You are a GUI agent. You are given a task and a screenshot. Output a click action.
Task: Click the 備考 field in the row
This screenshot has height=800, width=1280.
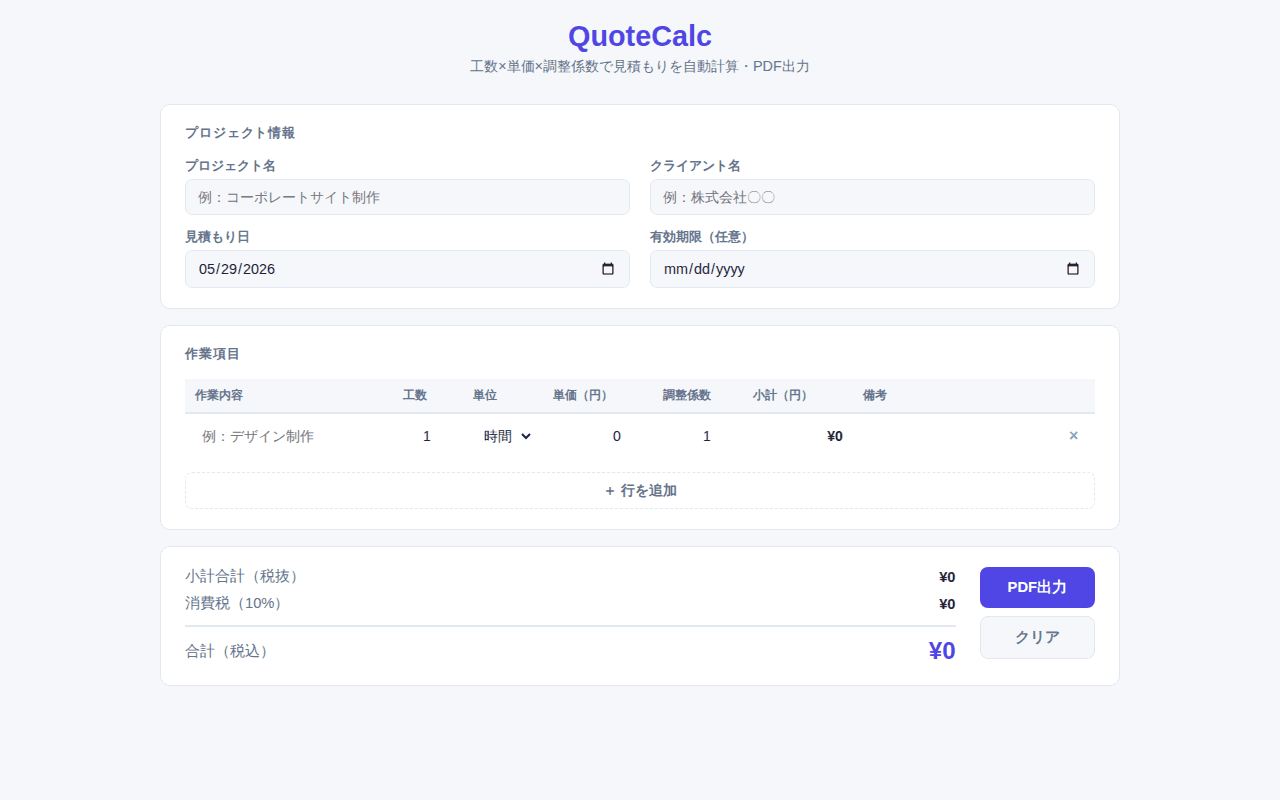955,436
